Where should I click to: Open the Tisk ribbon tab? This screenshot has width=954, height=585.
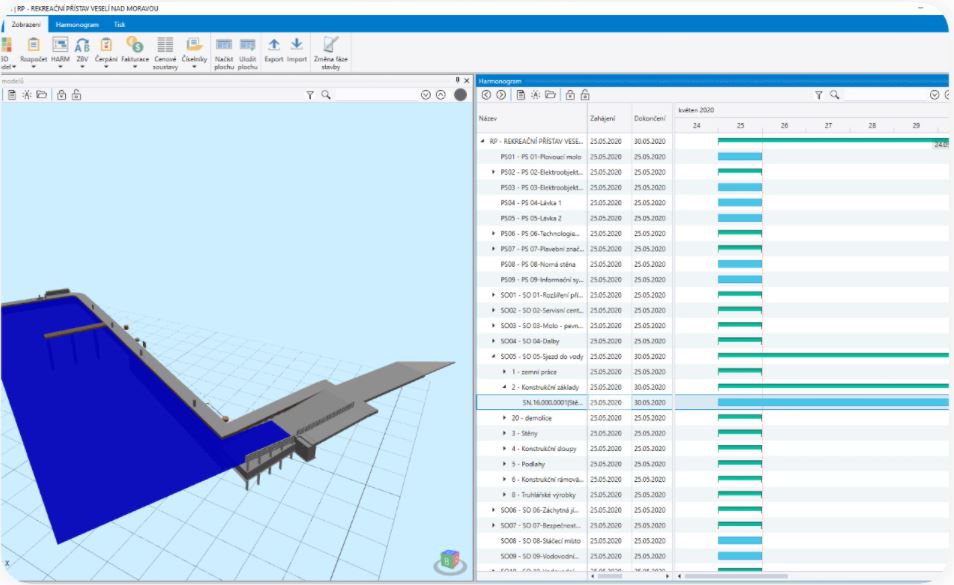pyautogui.click(x=119, y=23)
